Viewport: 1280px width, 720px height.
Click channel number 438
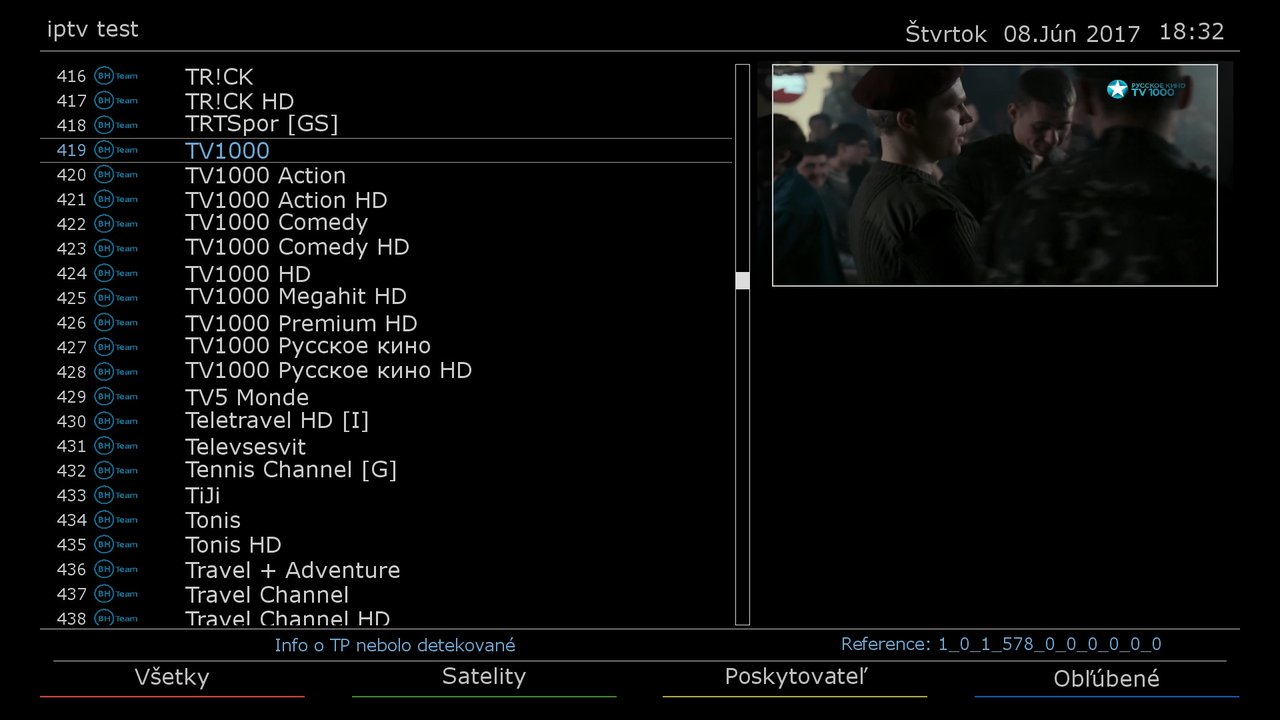(x=72, y=619)
